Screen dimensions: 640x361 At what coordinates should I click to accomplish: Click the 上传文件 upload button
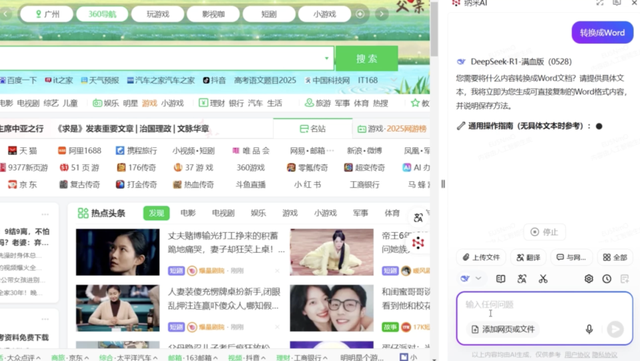(481, 257)
